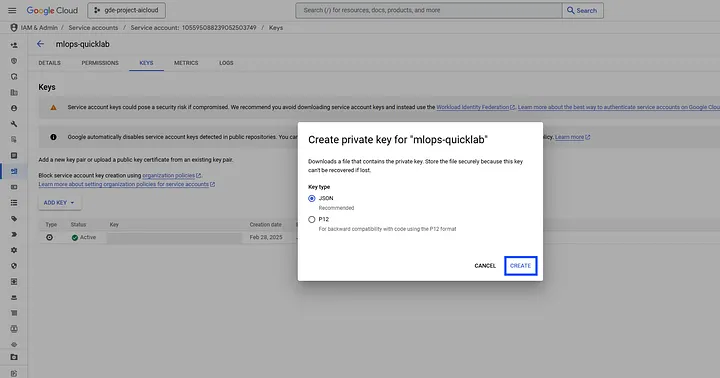The height and width of the screenshot is (378, 720).
Task: Open the double-chevron icon in sidebar
Action: tap(14, 234)
